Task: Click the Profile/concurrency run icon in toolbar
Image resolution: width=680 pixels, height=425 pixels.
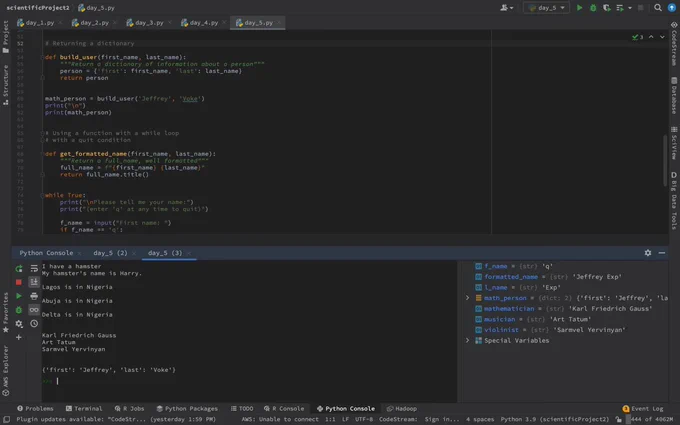Action: click(x=620, y=8)
